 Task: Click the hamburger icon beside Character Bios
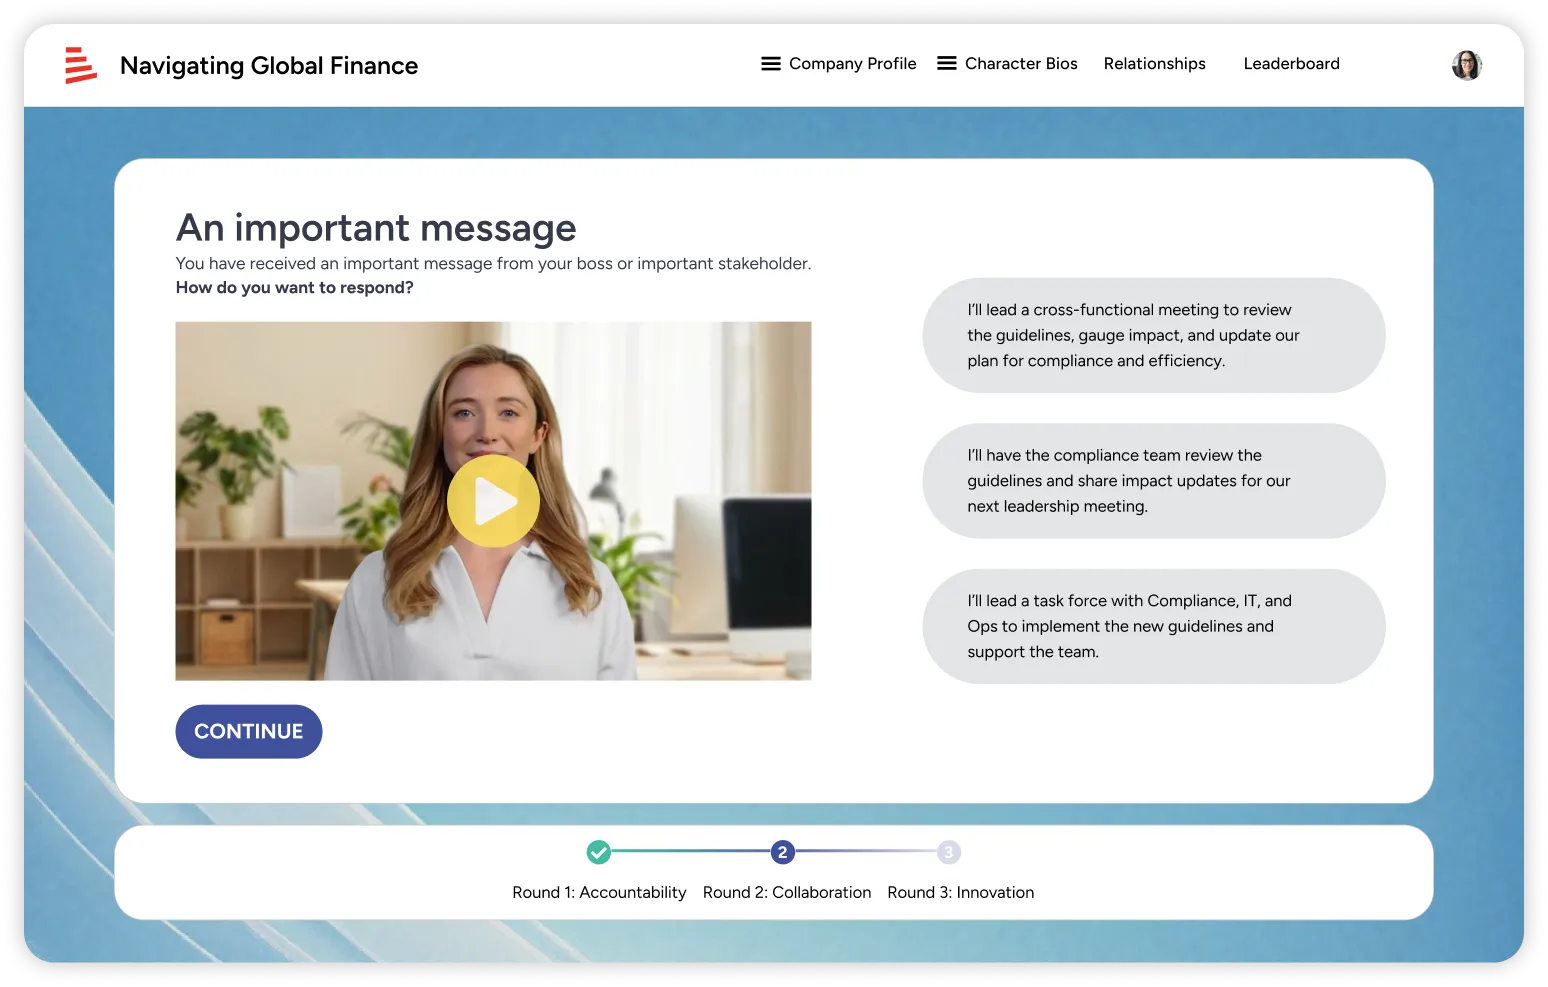[x=947, y=64]
